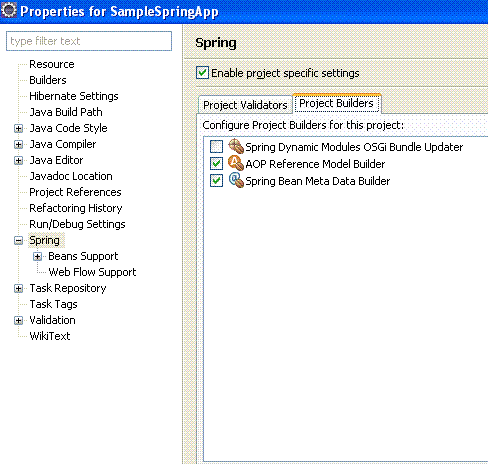Expand the Java Code Style node
This screenshot has height=464, width=488.
19,128
